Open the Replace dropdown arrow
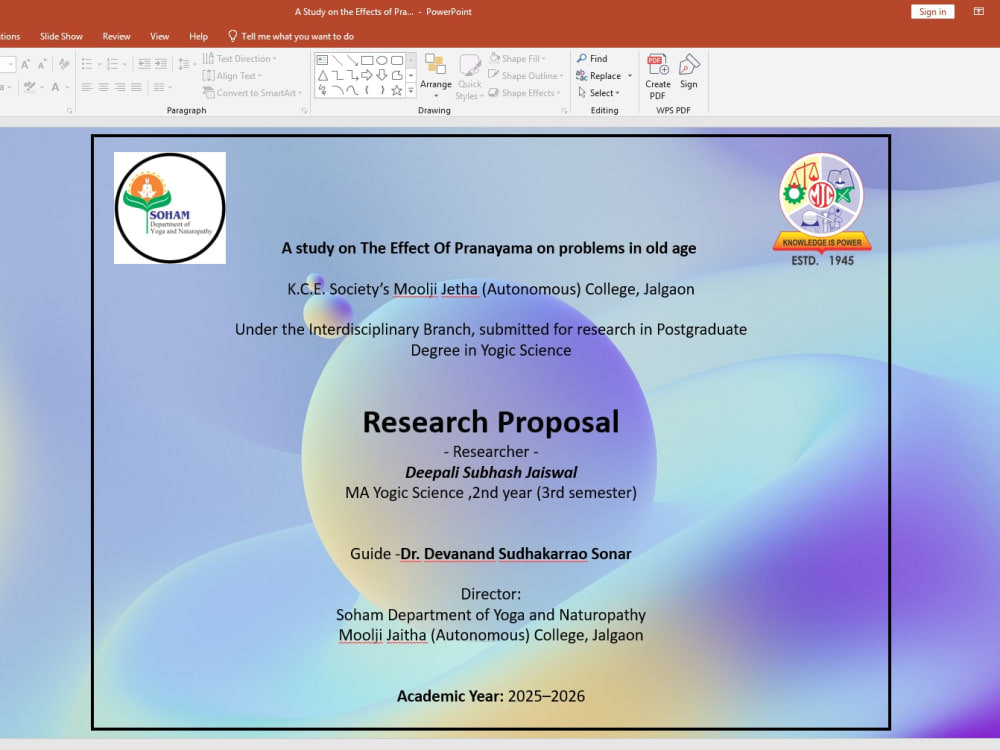The height and width of the screenshot is (750, 1000). point(630,75)
